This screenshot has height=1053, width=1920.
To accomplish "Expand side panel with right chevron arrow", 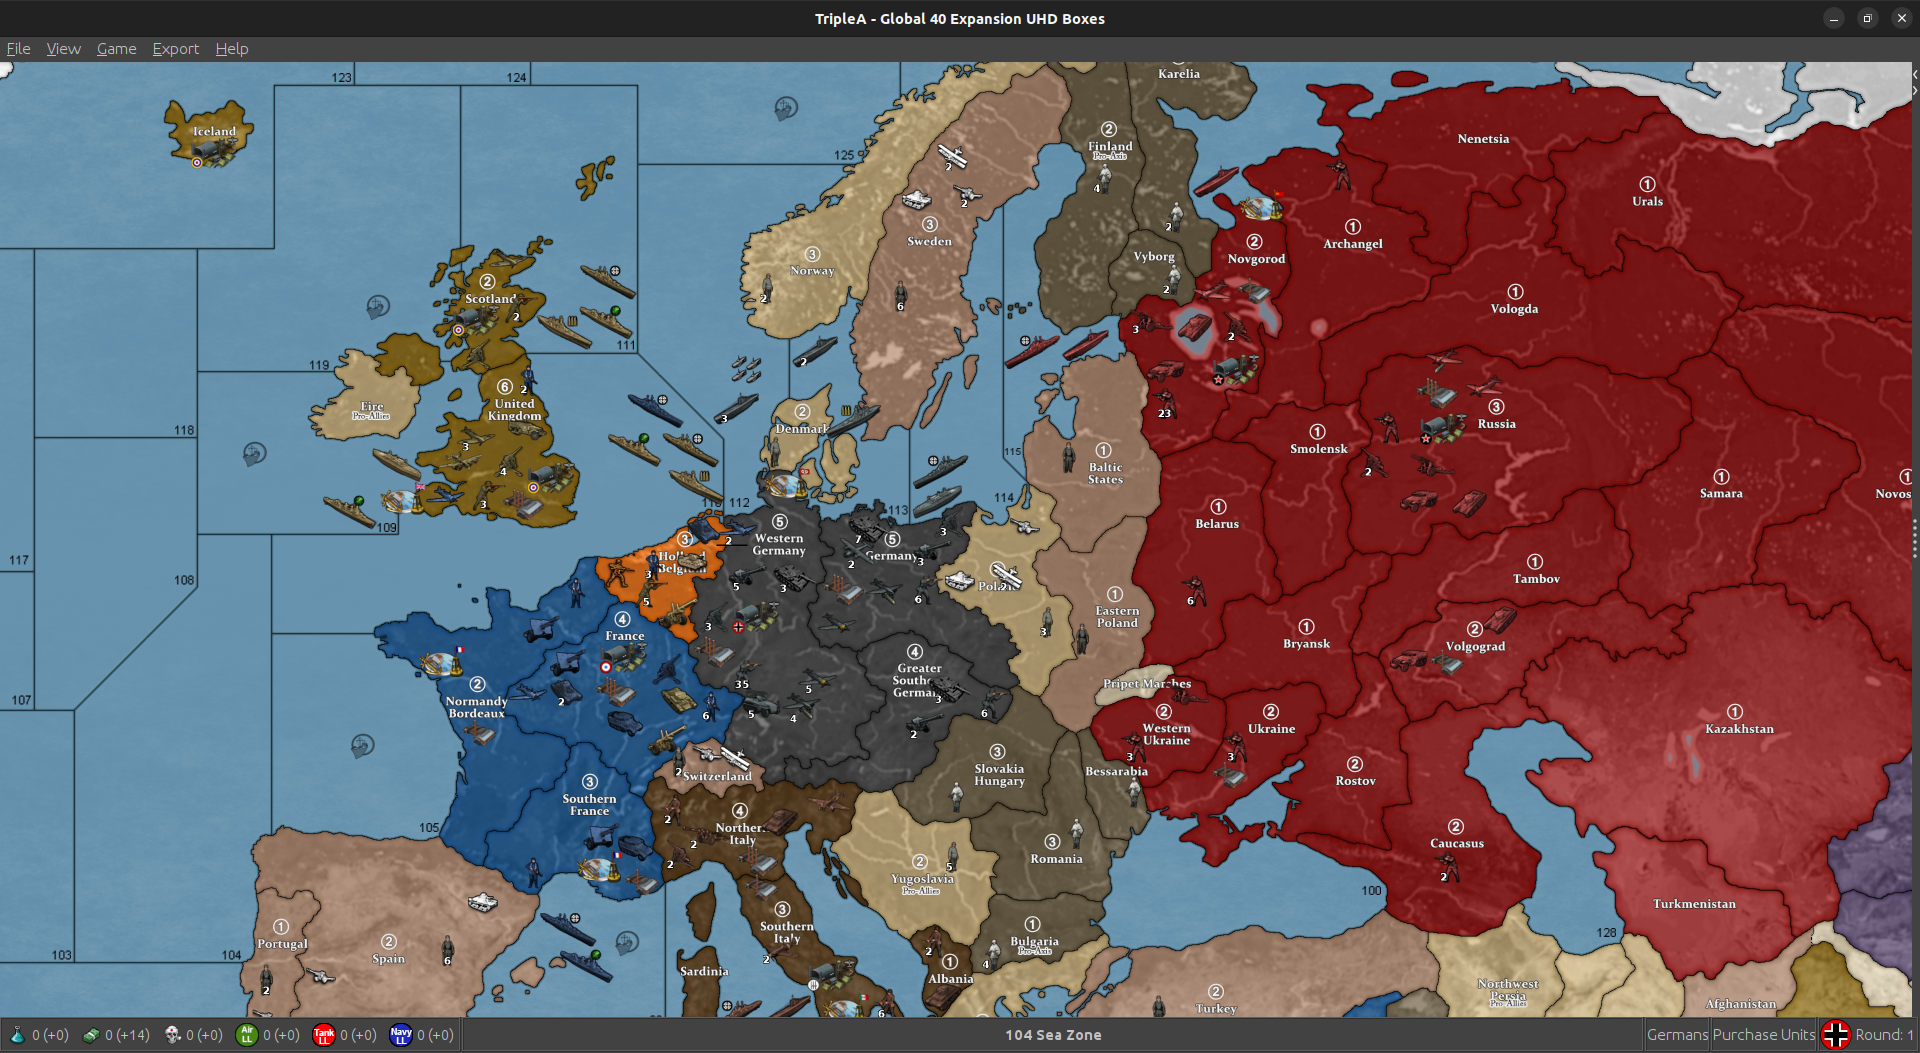I will (1914, 91).
